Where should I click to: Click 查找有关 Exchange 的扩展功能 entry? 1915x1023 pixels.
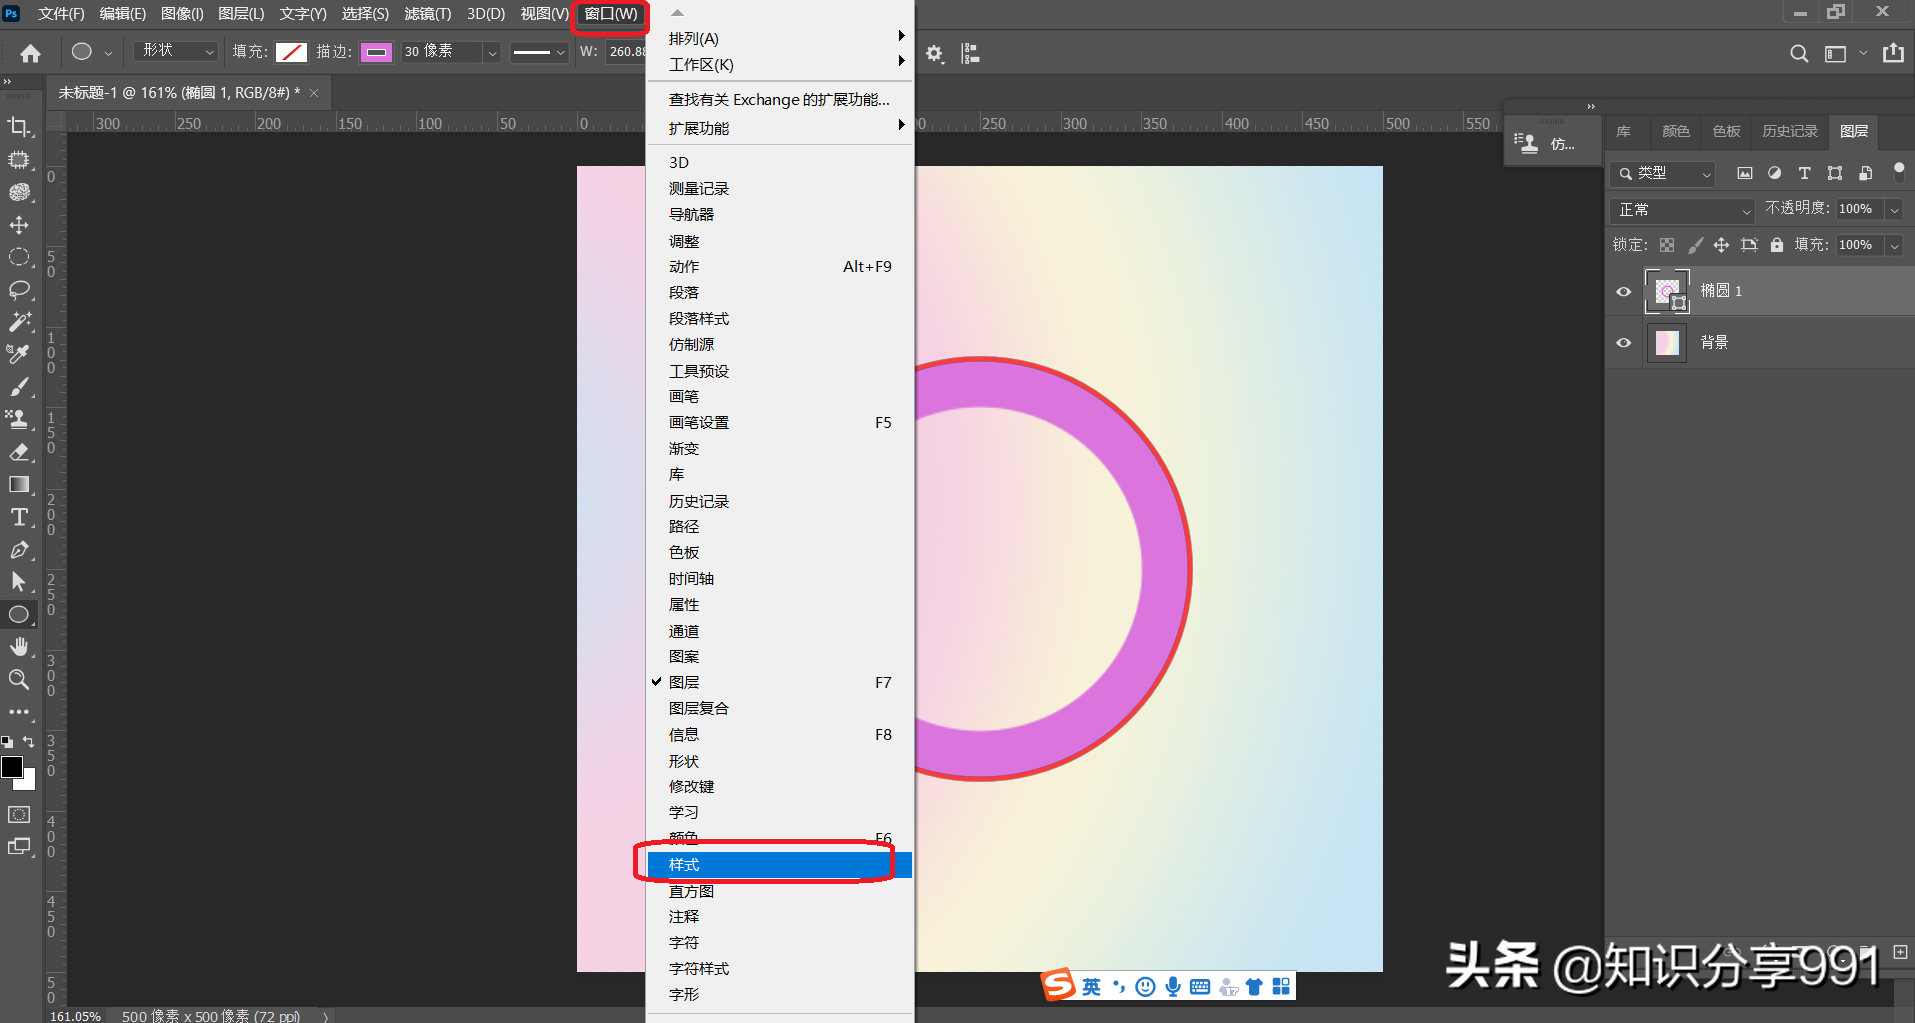[x=779, y=100]
